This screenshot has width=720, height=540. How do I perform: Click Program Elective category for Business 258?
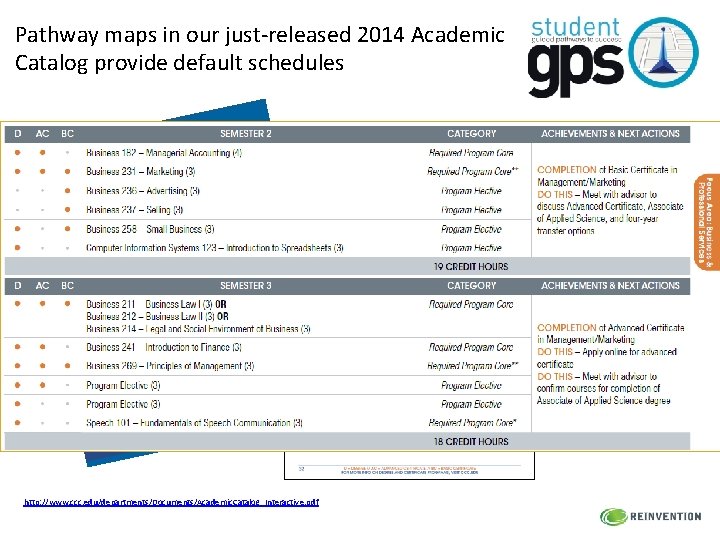coord(471,229)
